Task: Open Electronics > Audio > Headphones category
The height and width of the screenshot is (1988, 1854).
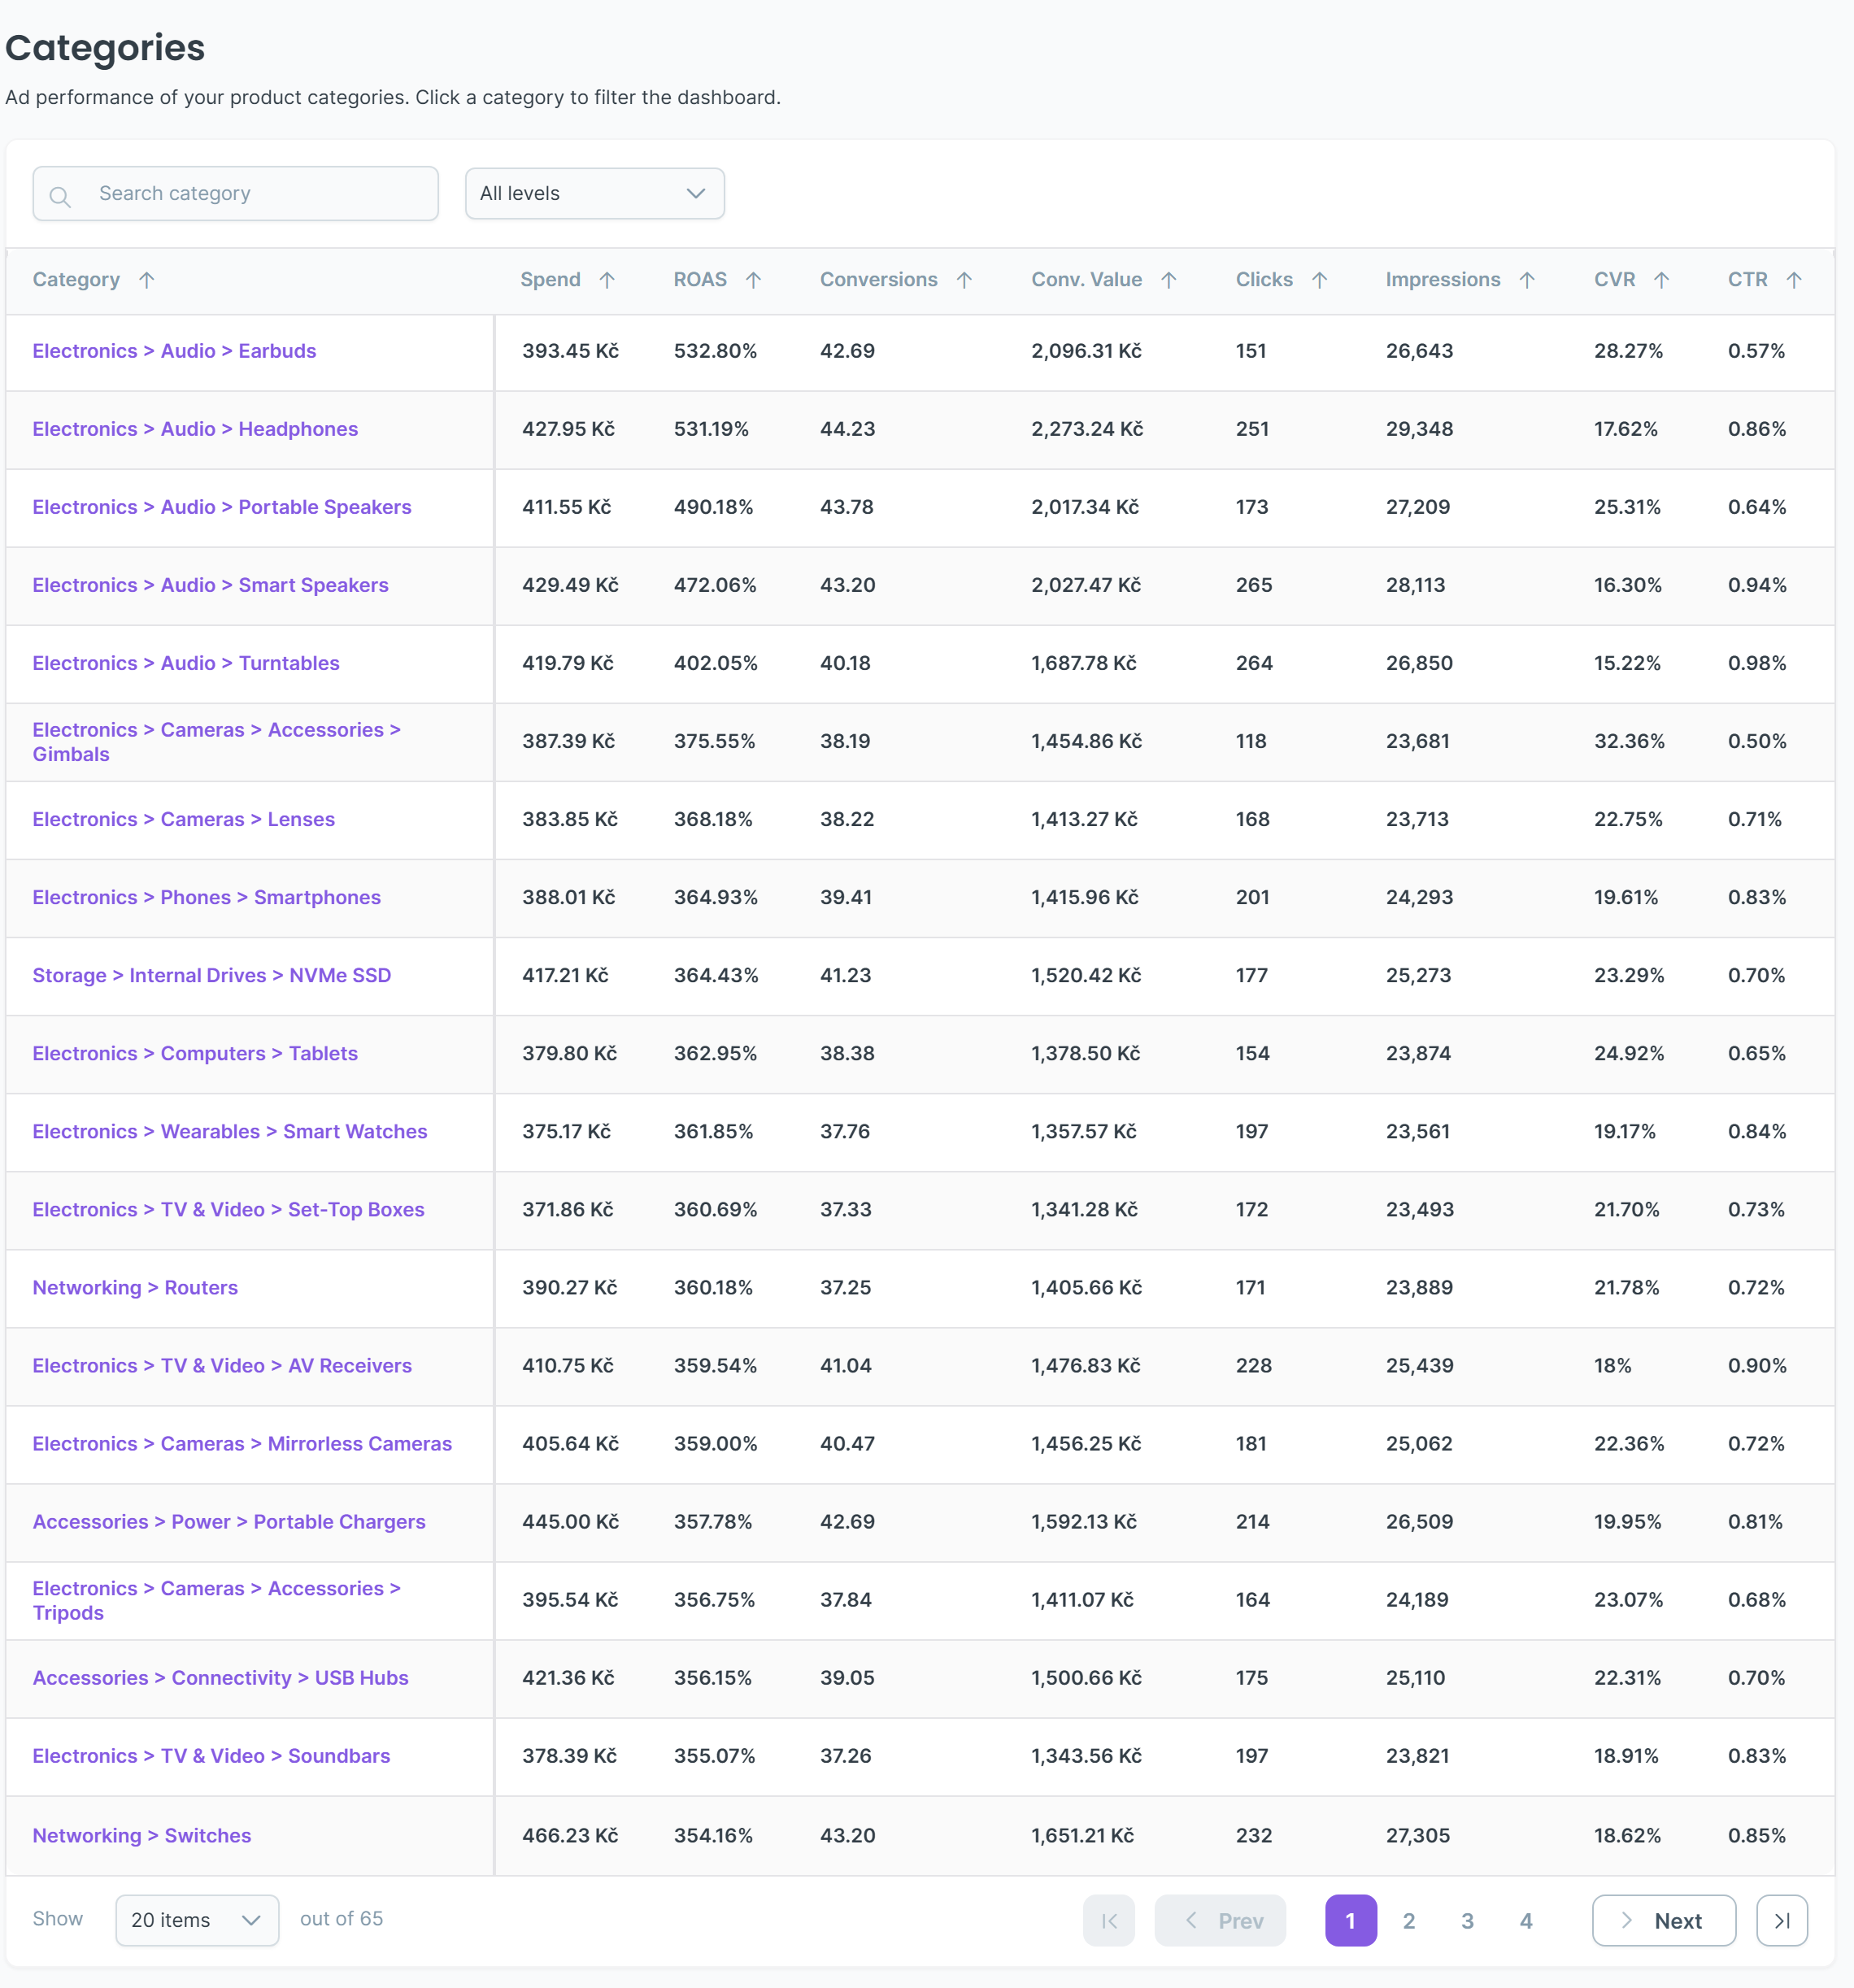Action: tap(195, 429)
